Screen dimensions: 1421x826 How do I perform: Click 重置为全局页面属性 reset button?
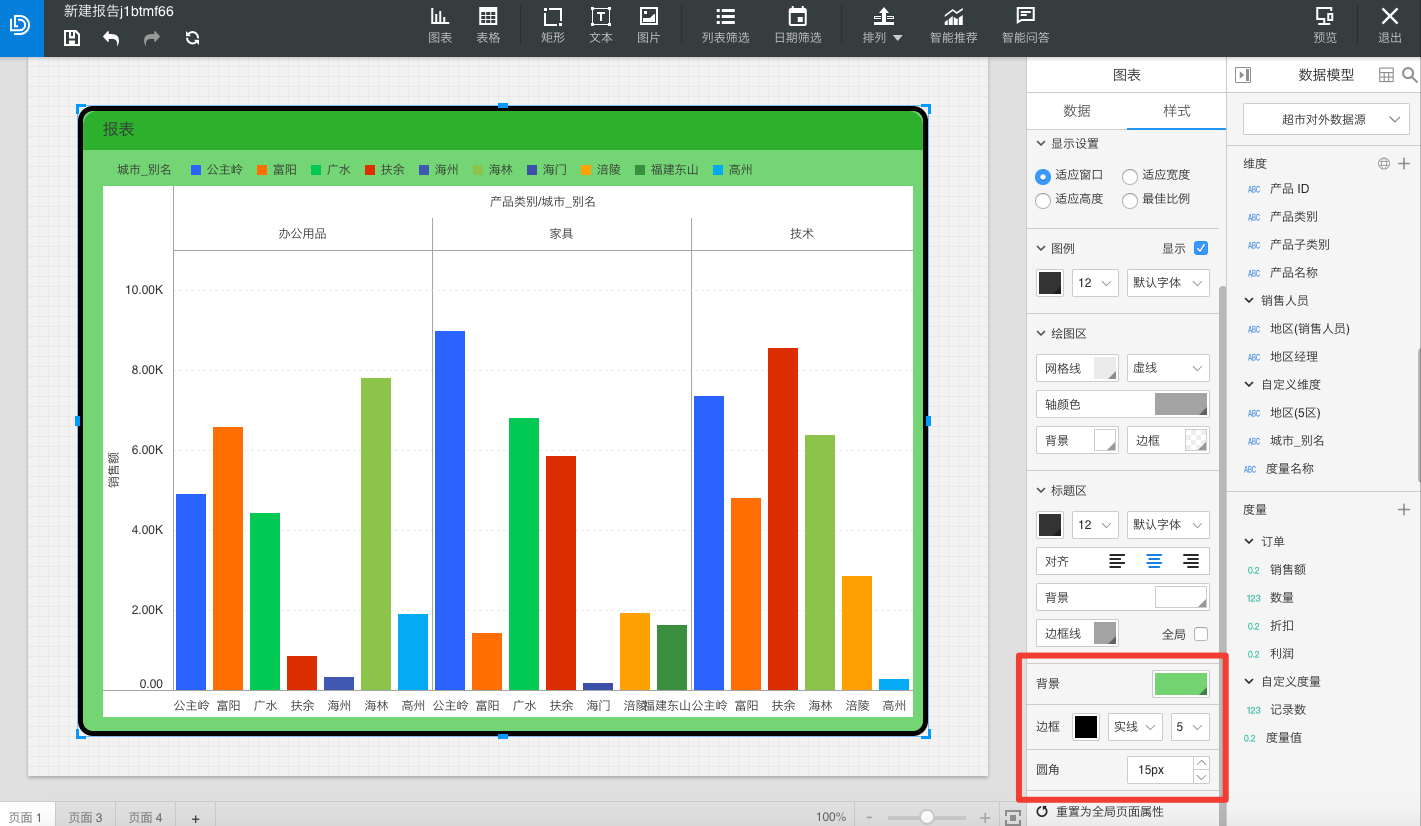(1100, 811)
